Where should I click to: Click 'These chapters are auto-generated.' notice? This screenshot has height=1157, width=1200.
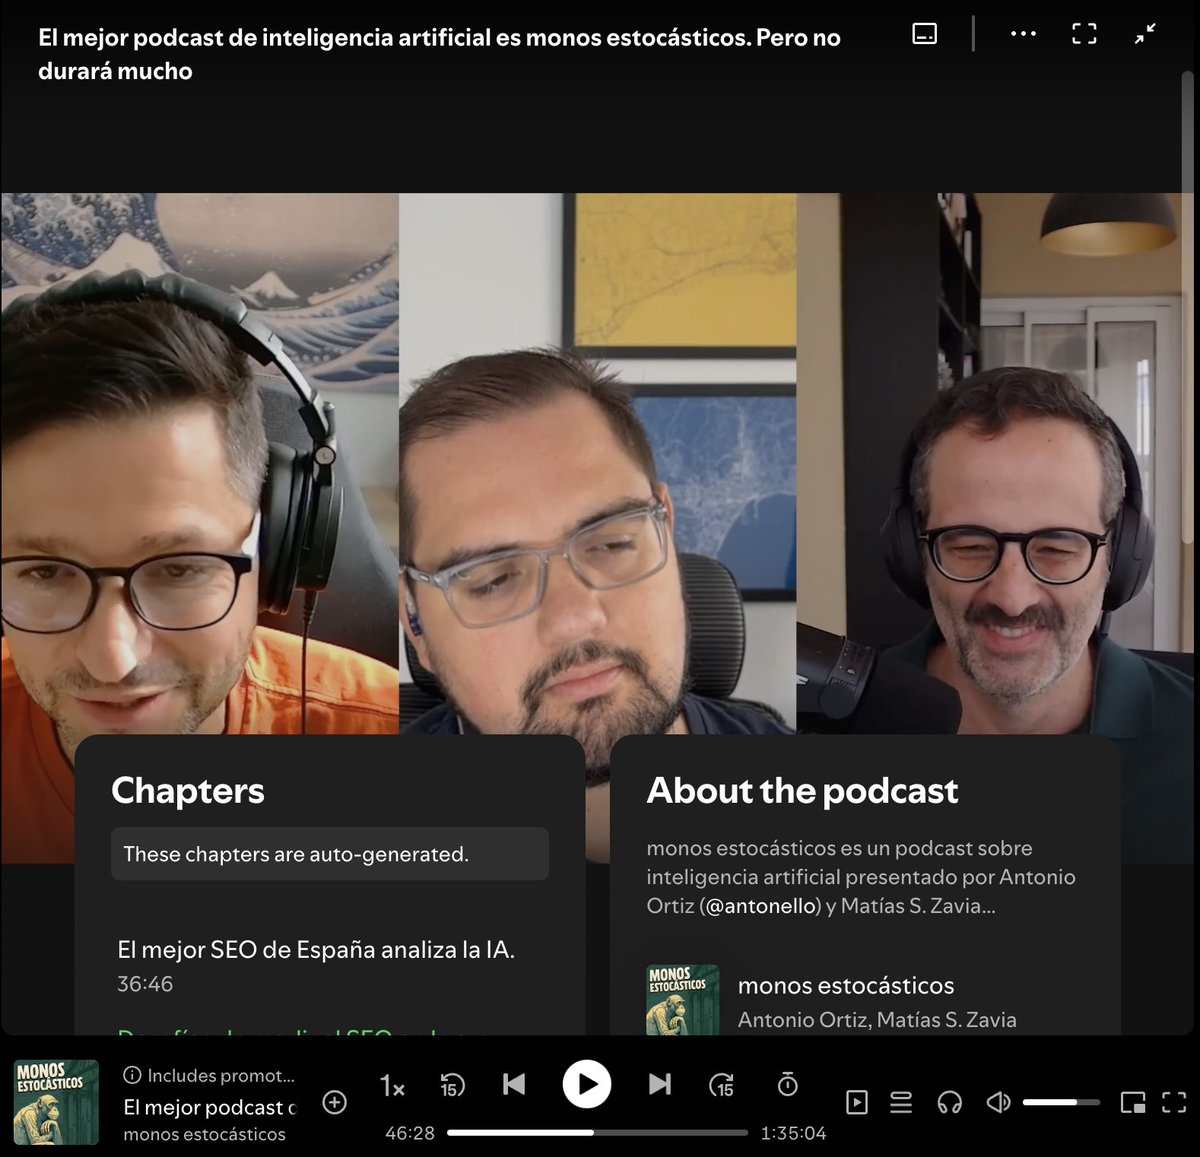coord(330,854)
